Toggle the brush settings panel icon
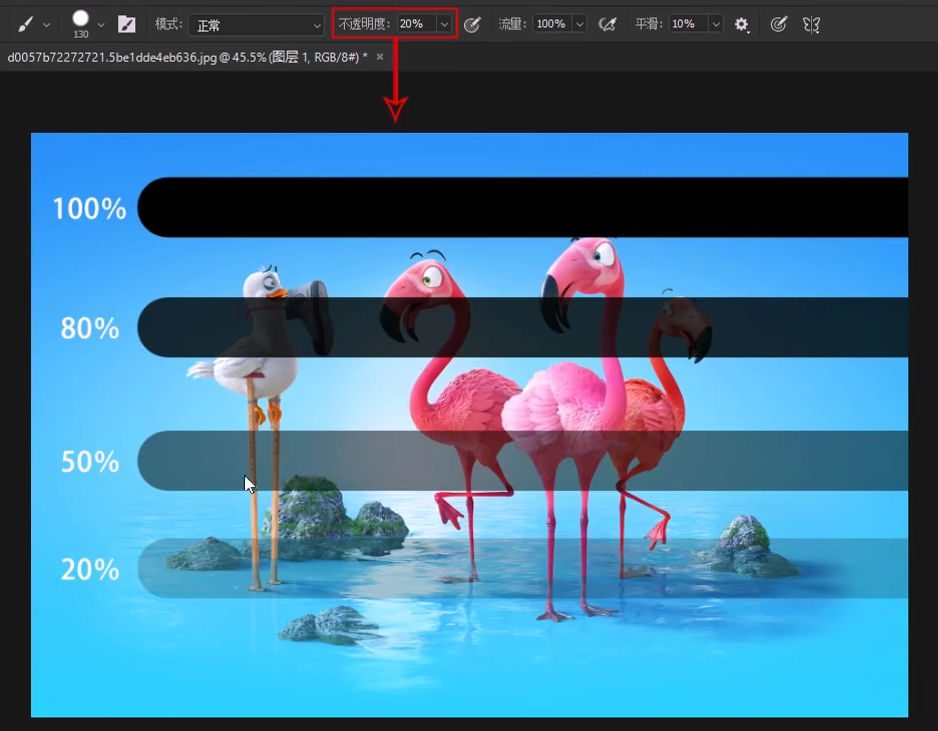This screenshot has width=938, height=731. point(127,25)
